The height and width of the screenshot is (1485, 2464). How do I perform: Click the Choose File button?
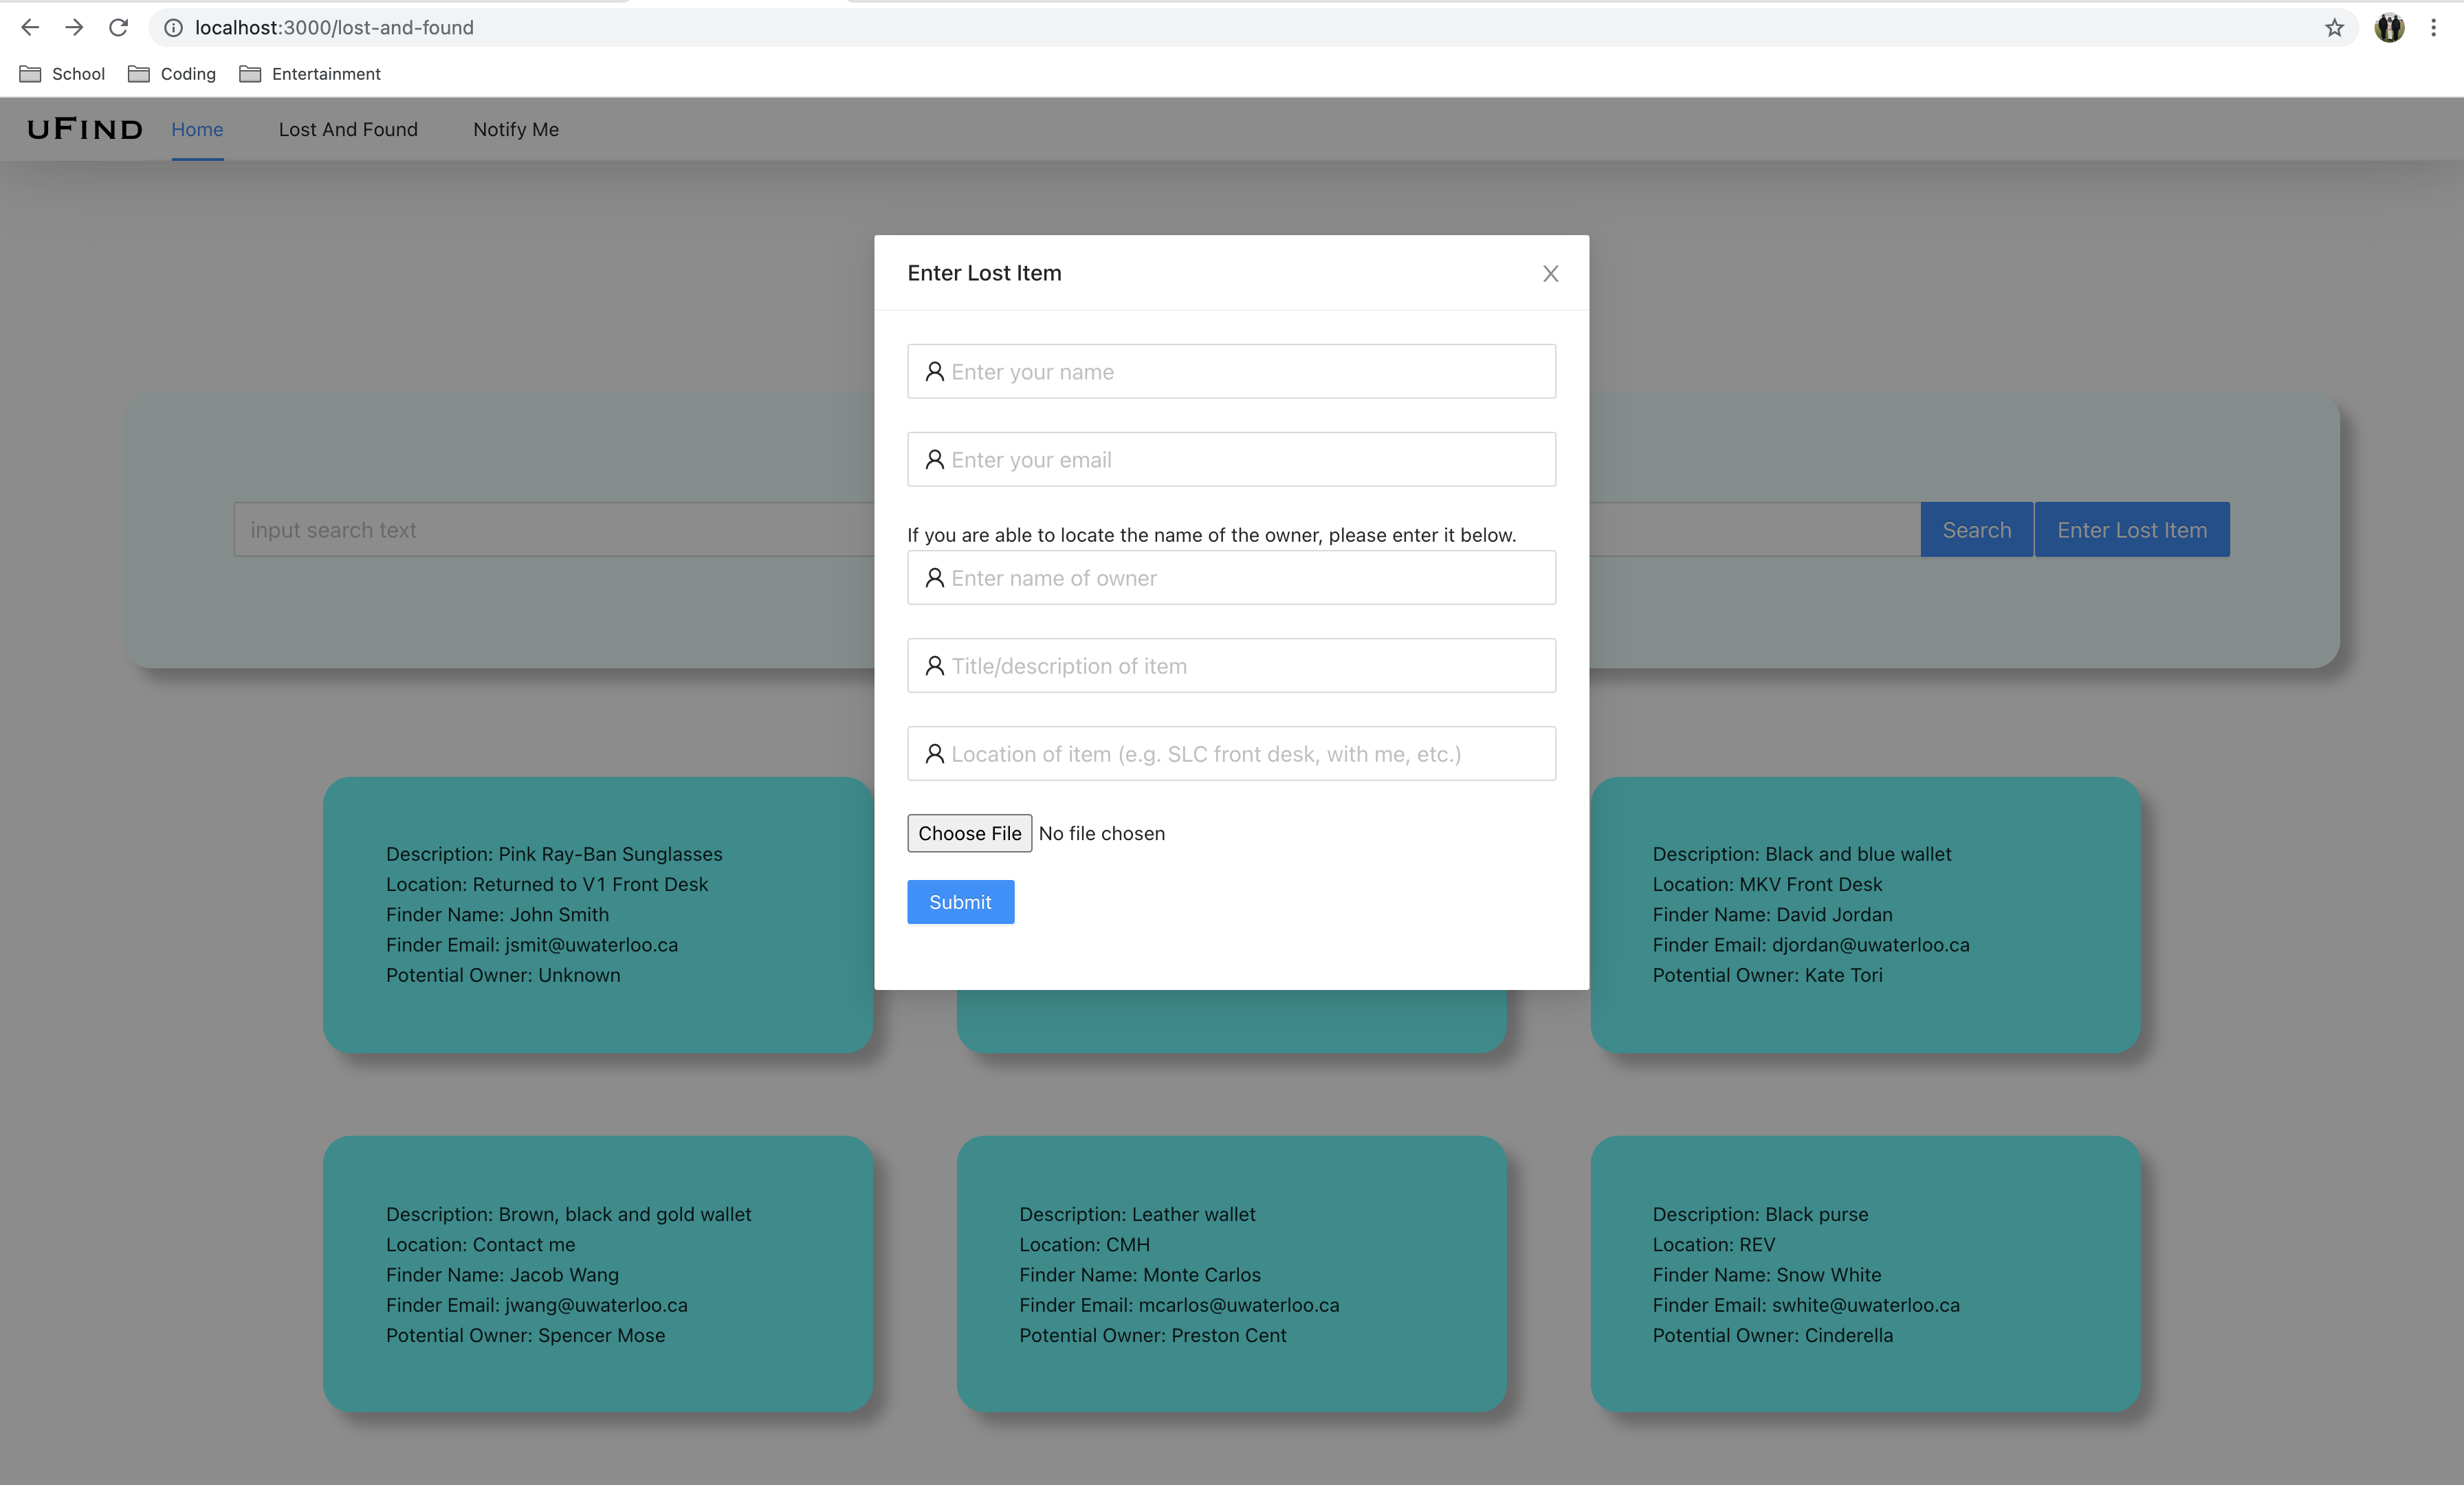pyautogui.click(x=969, y=833)
